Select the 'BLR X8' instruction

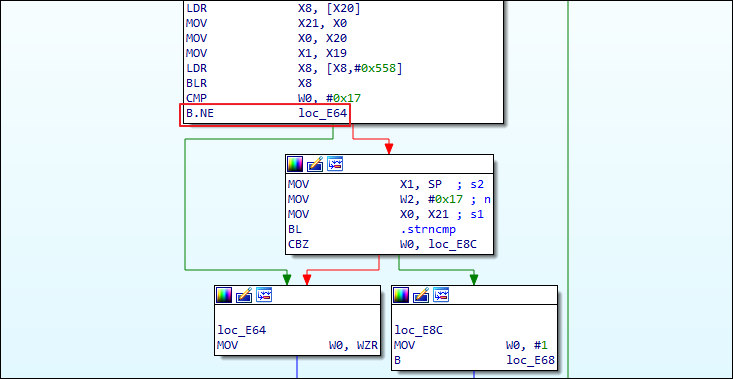[249, 83]
